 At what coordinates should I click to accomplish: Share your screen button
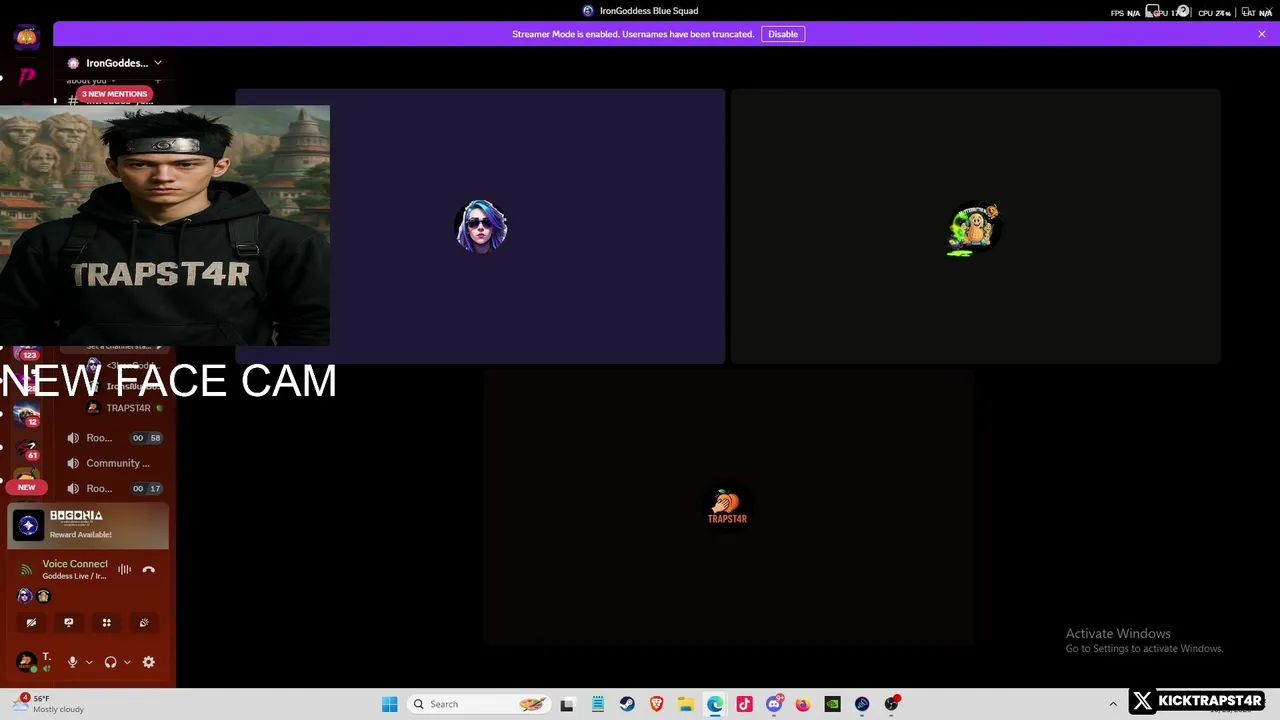68,622
